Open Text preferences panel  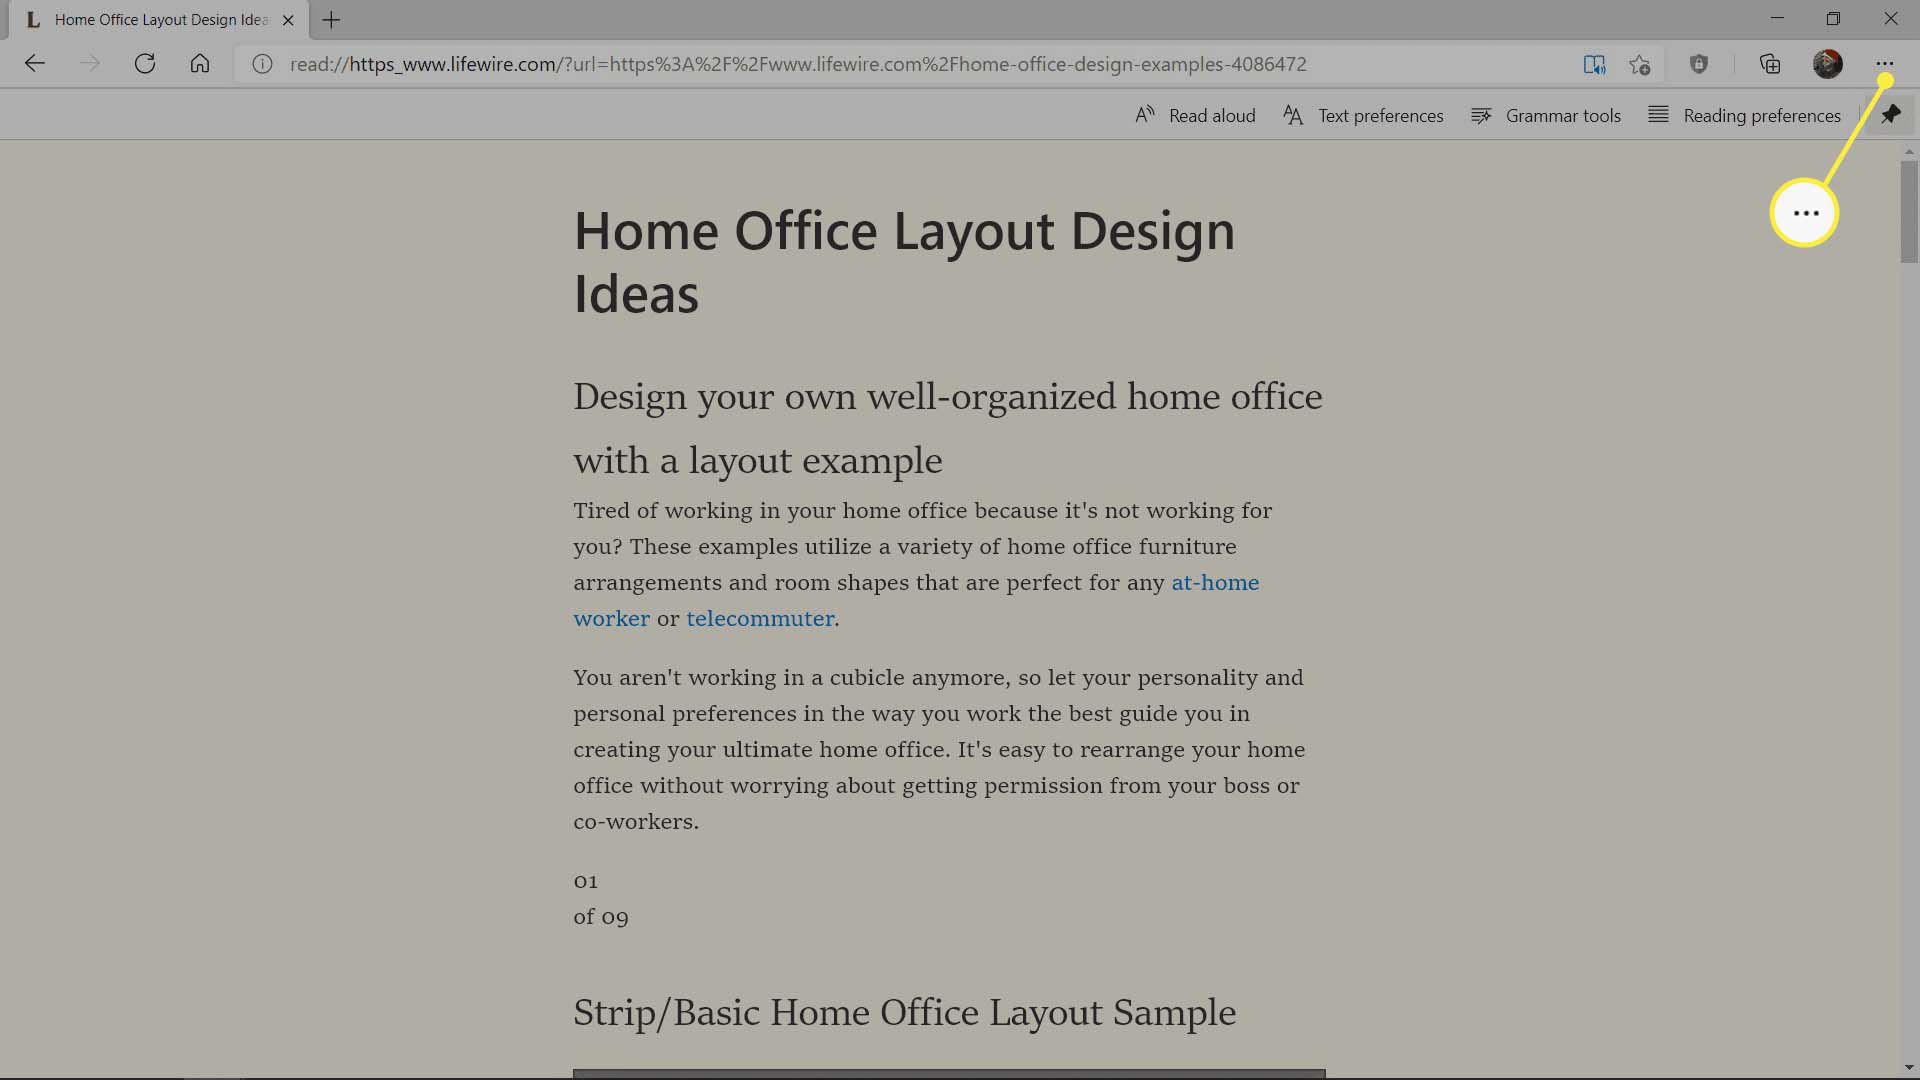click(1361, 115)
